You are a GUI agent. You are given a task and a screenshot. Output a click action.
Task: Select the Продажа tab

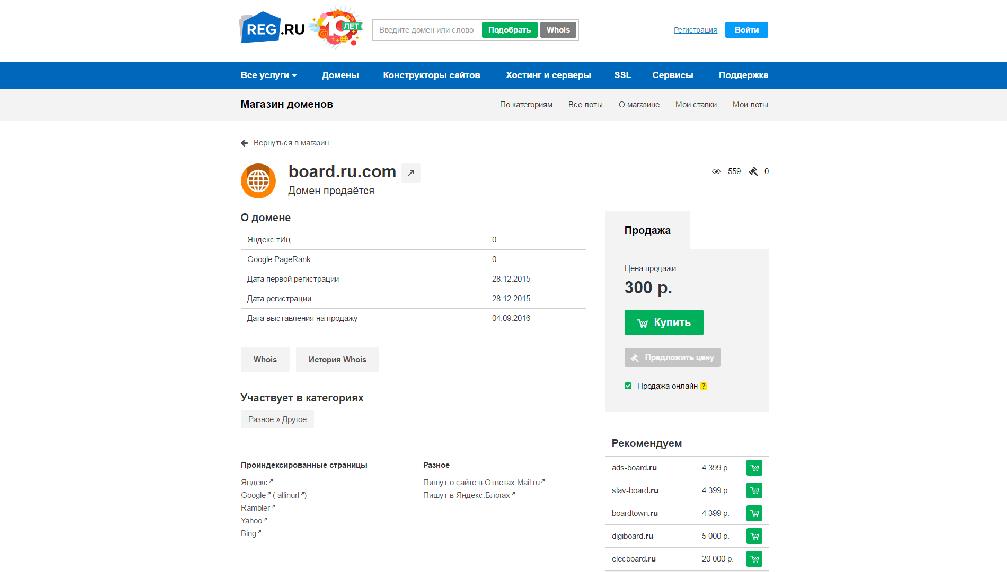tap(647, 230)
